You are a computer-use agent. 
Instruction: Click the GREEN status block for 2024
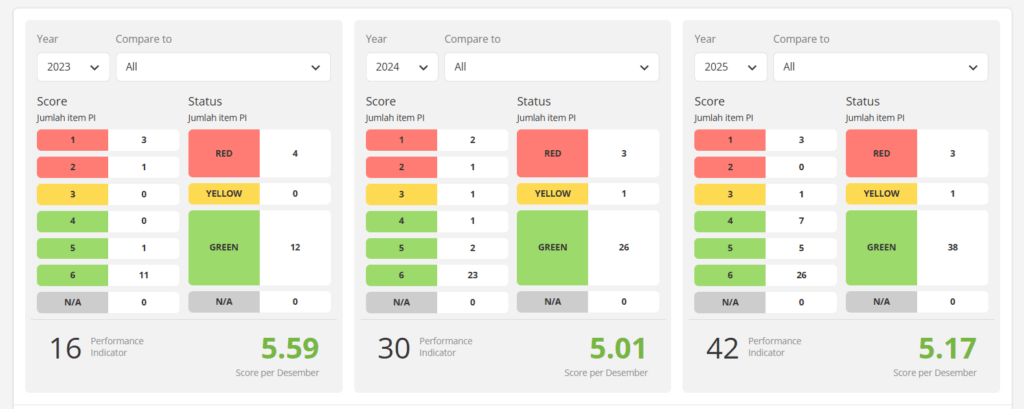coord(552,248)
